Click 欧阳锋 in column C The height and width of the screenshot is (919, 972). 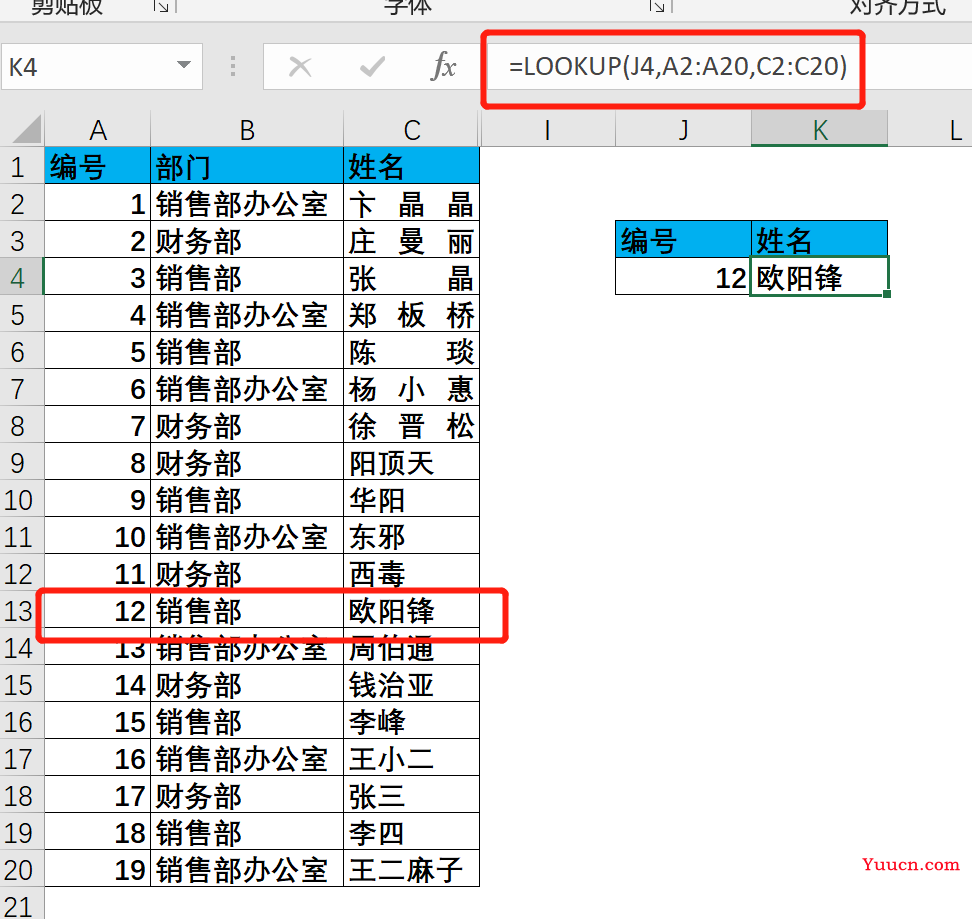point(412,610)
